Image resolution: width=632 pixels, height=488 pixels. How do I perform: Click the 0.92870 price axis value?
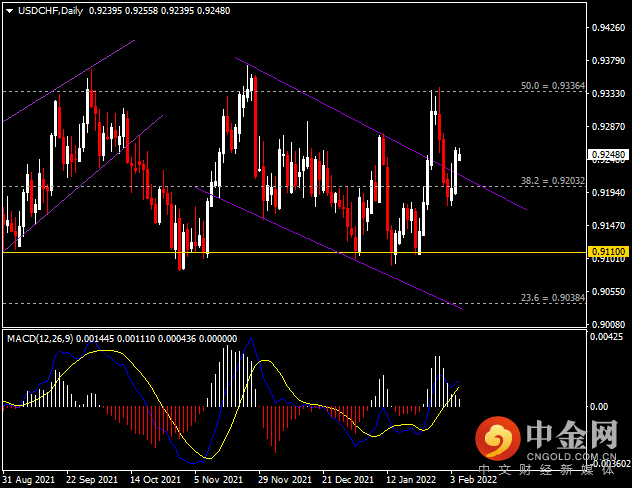(608, 127)
